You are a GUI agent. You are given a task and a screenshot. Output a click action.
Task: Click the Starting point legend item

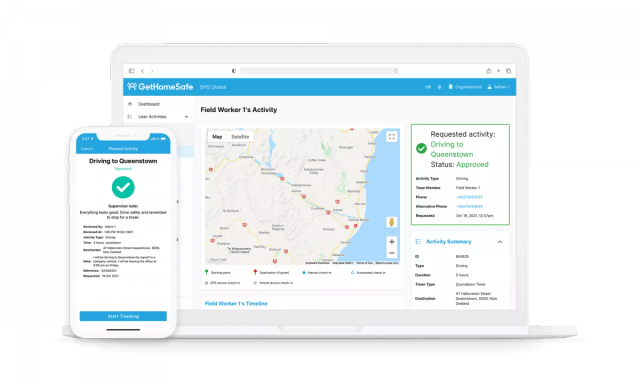tap(218, 273)
